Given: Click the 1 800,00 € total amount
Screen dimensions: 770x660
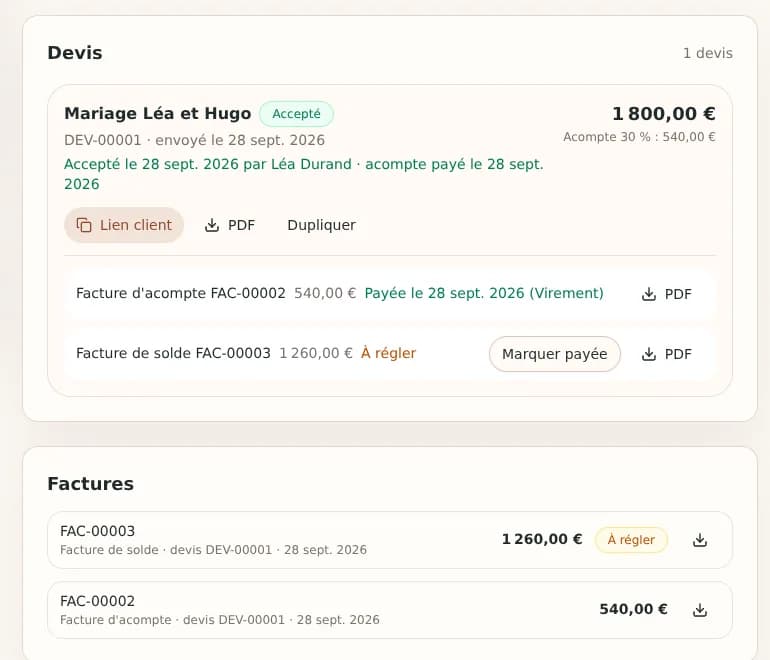Looking at the screenshot, I should [x=663, y=113].
